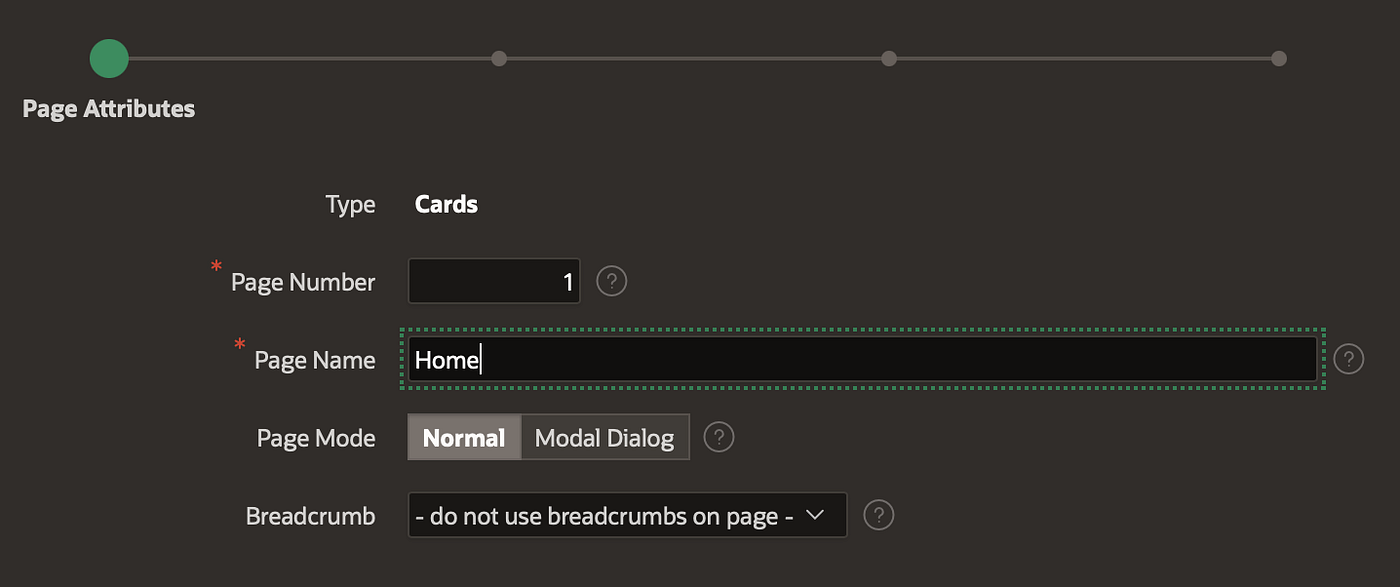Click the chevron arrow on the Breadcrumb dropdown
Screen dimensions: 1400x587
coord(815,515)
